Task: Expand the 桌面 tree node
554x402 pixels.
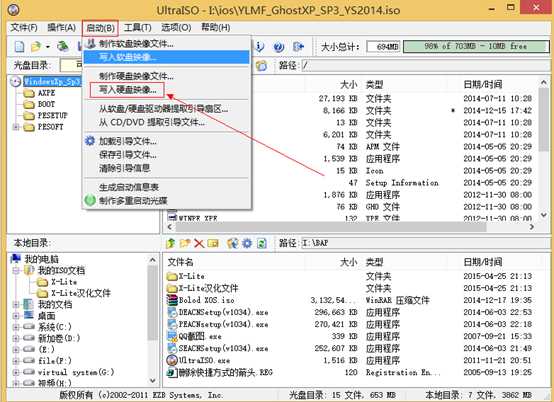Action: tap(16, 315)
